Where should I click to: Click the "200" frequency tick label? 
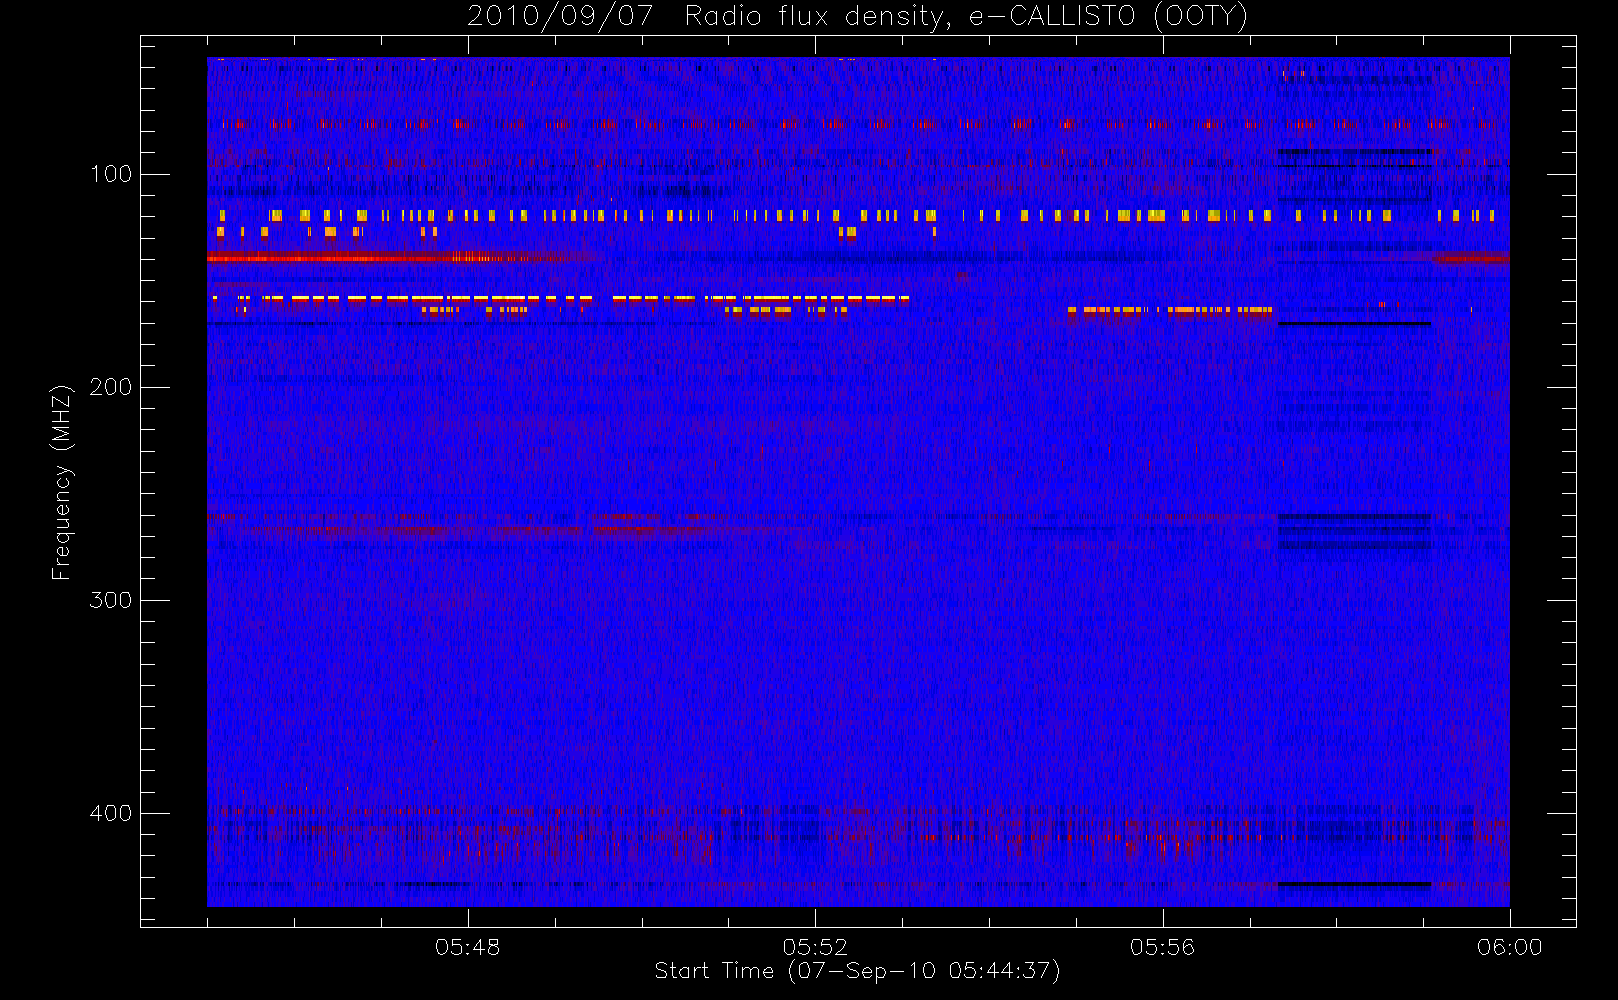[x=111, y=387]
